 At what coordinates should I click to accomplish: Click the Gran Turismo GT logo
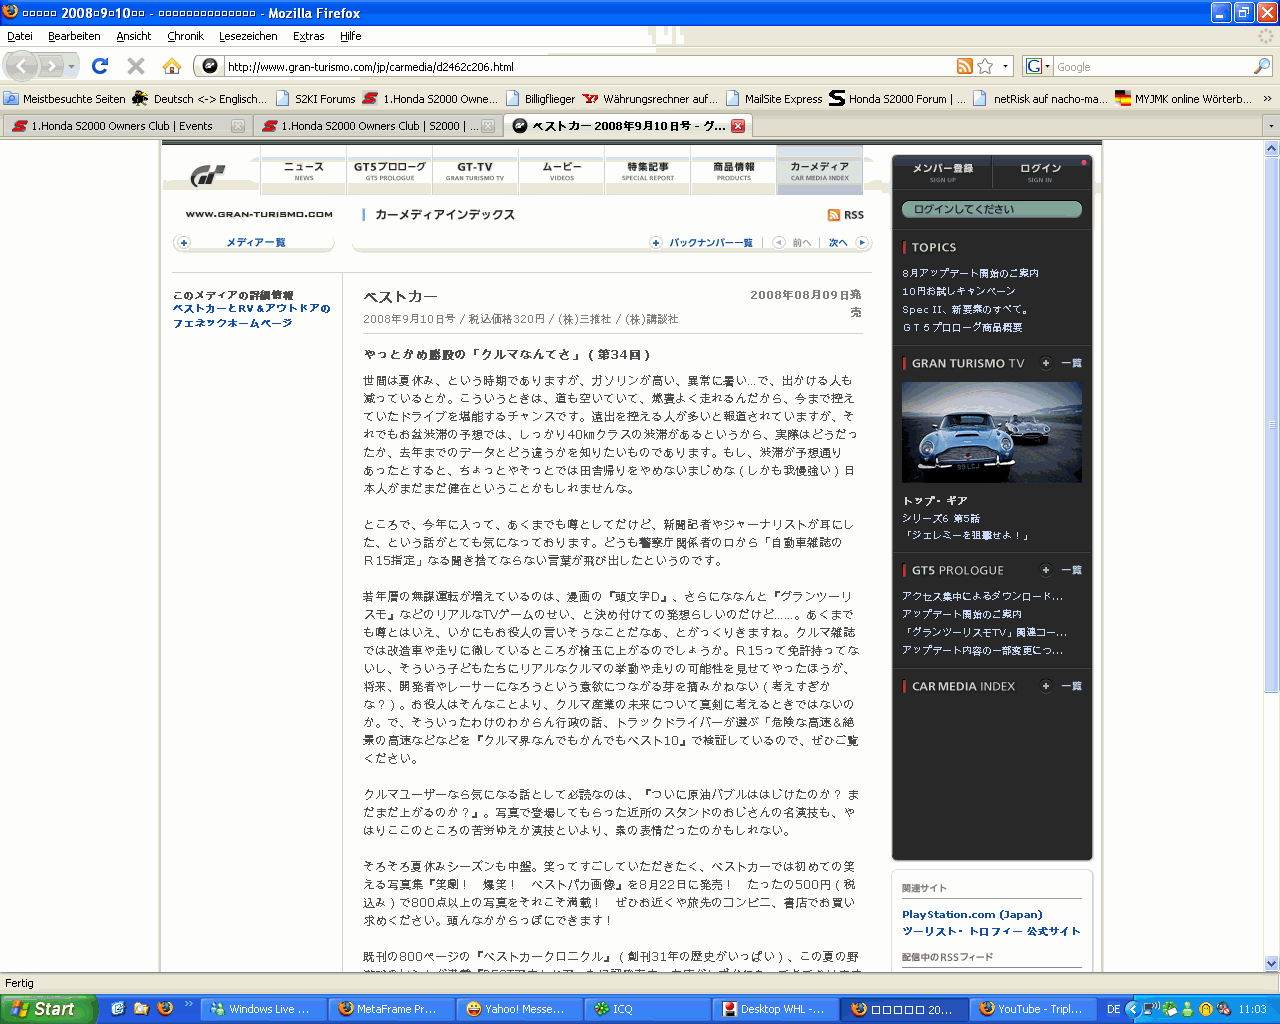[x=209, y=175]
